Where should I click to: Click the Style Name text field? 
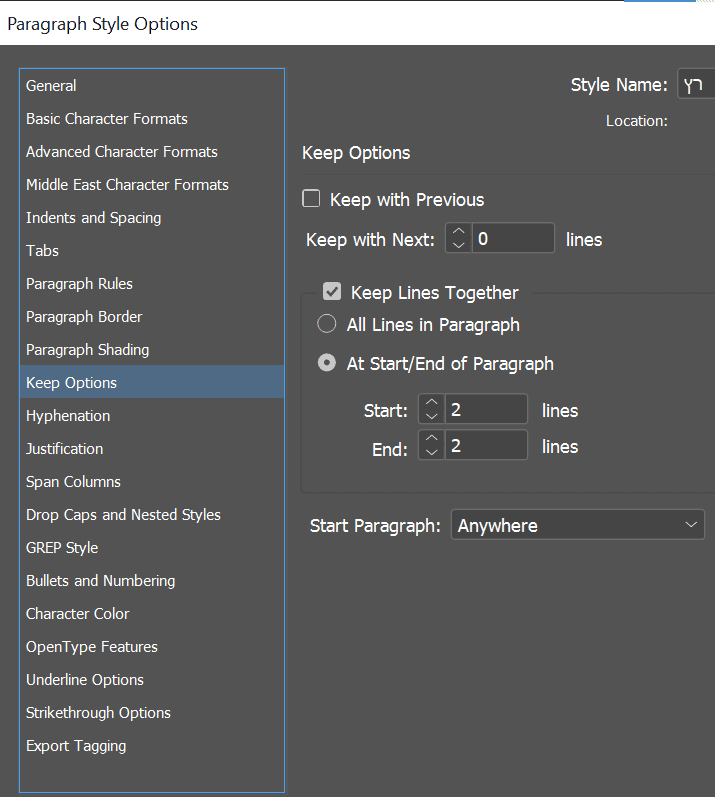point(696,86)
